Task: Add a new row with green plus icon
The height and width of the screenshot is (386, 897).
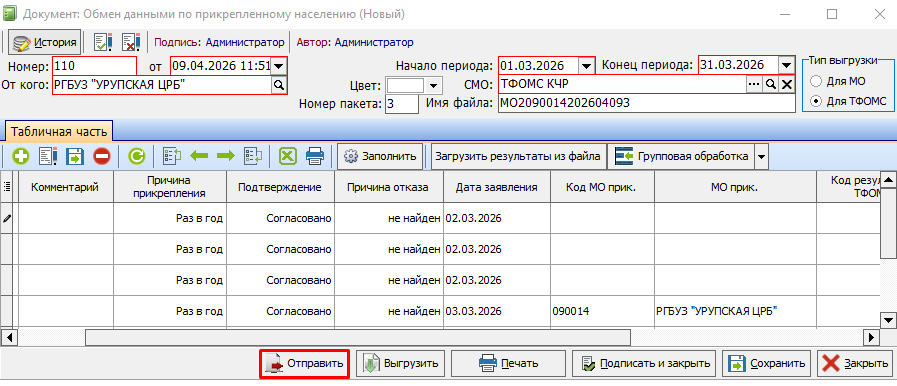Action: 21,156
